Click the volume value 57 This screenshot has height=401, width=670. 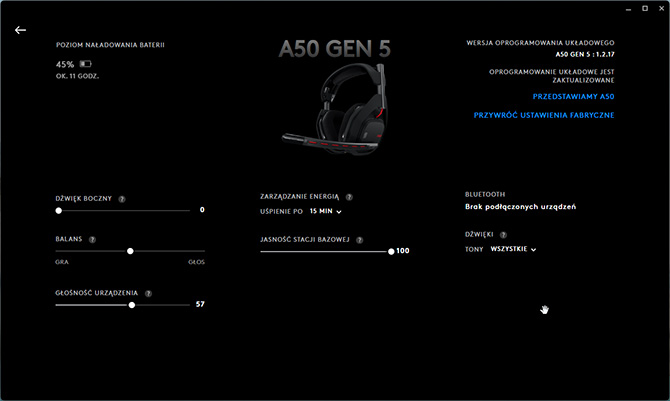(200, 304)
